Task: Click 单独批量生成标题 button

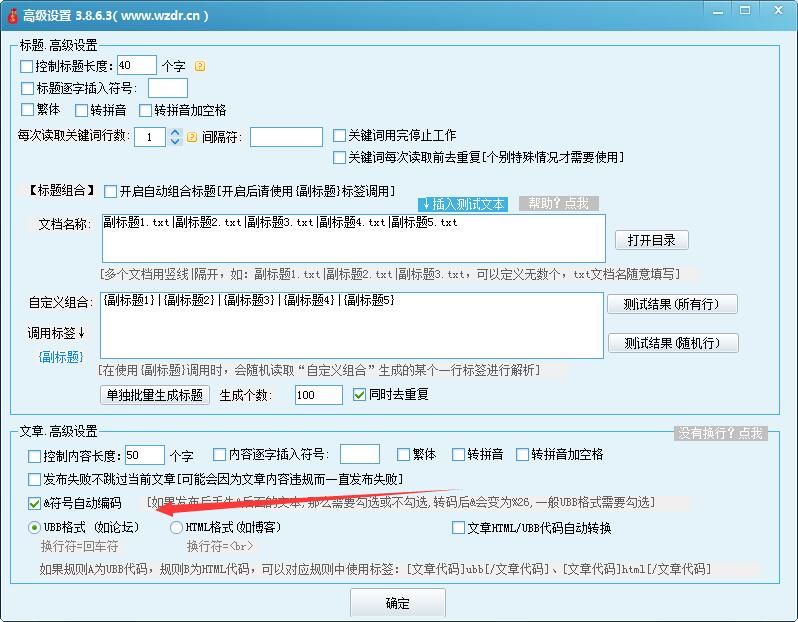Action: click(155, 395)
